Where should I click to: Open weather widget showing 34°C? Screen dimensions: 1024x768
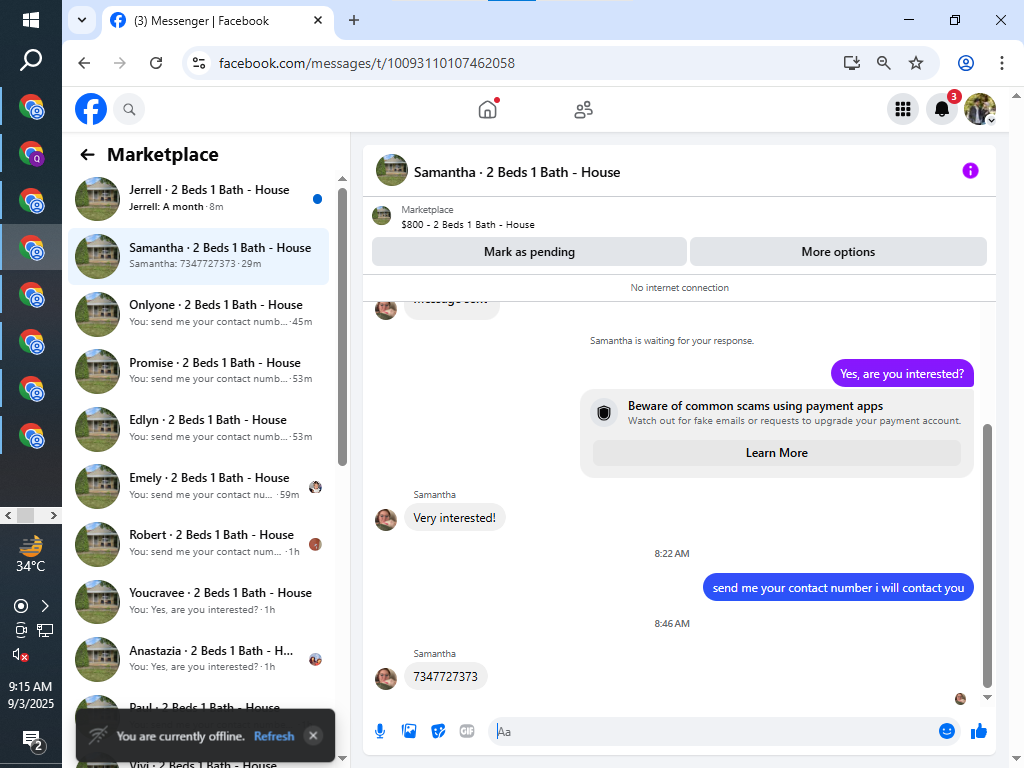(31, 554)
